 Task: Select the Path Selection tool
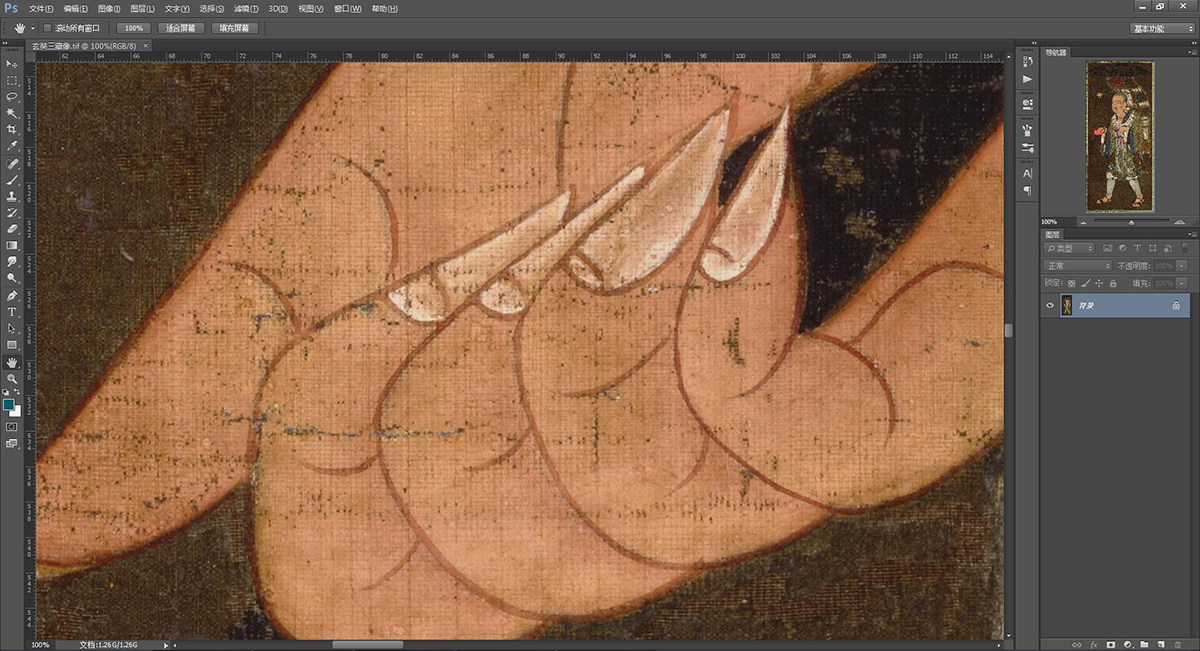coord(12,329)
